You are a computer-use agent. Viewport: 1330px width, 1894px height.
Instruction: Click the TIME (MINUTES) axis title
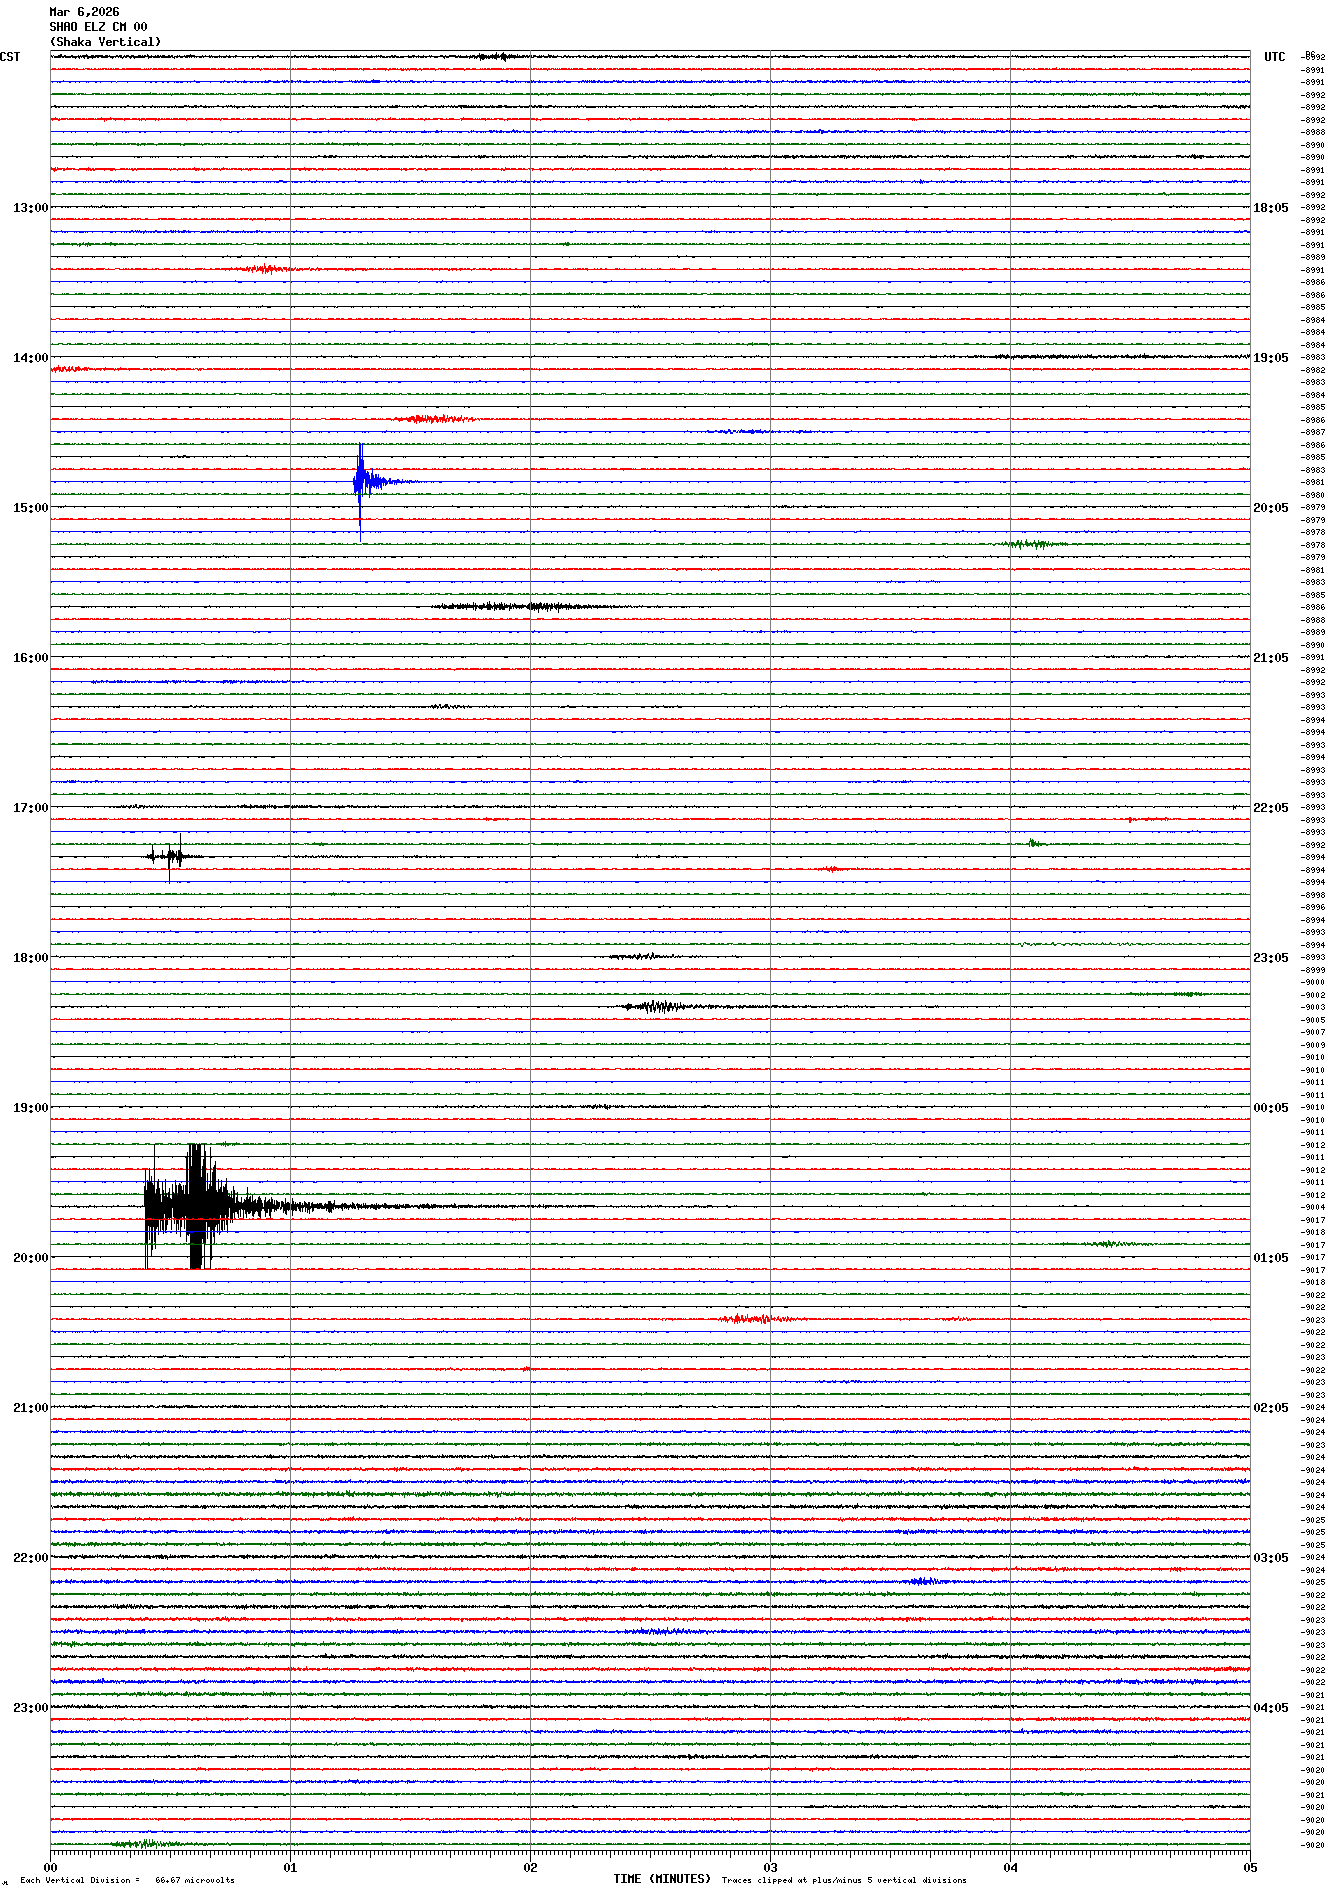pyautogui.click(x=661, y=1879)
